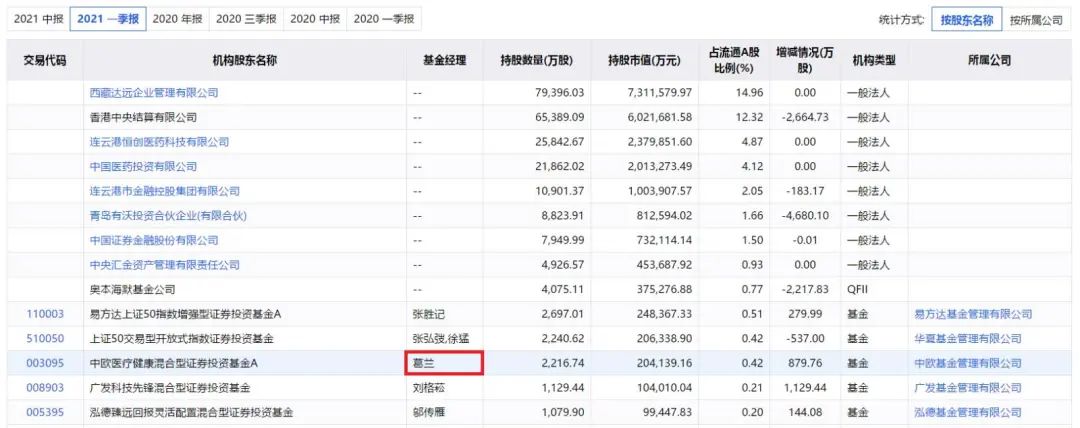This screenshot has width=1080, height=428.
Task: Switch to the 2021 中报 tab
Action: [x=37, y=19]
